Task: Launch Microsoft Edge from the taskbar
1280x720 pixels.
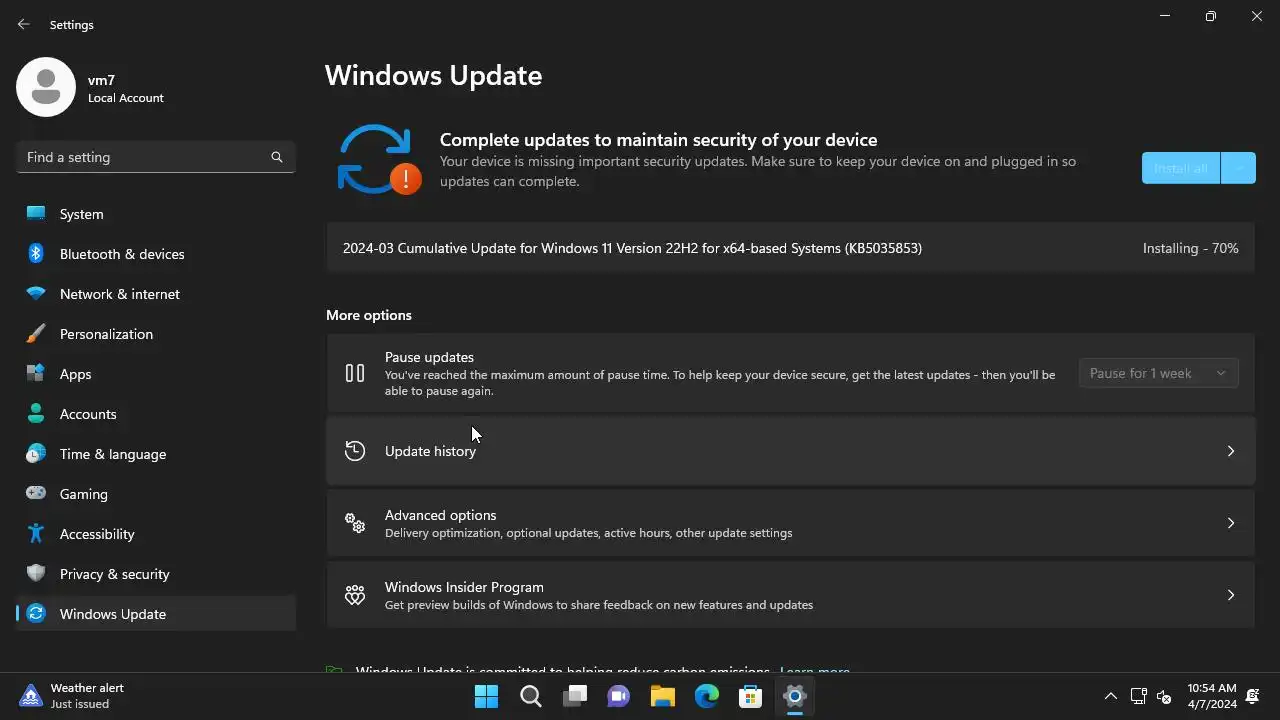Action: 707,696
